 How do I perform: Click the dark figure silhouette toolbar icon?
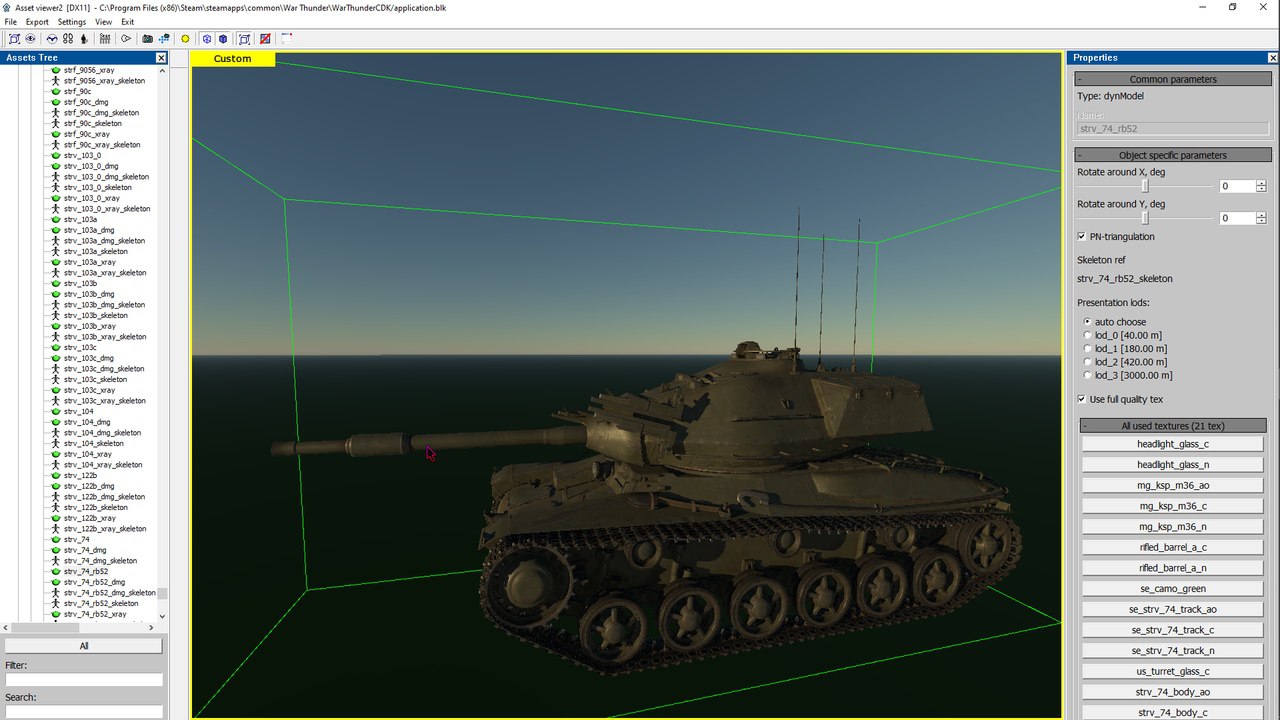coord(84,39)
